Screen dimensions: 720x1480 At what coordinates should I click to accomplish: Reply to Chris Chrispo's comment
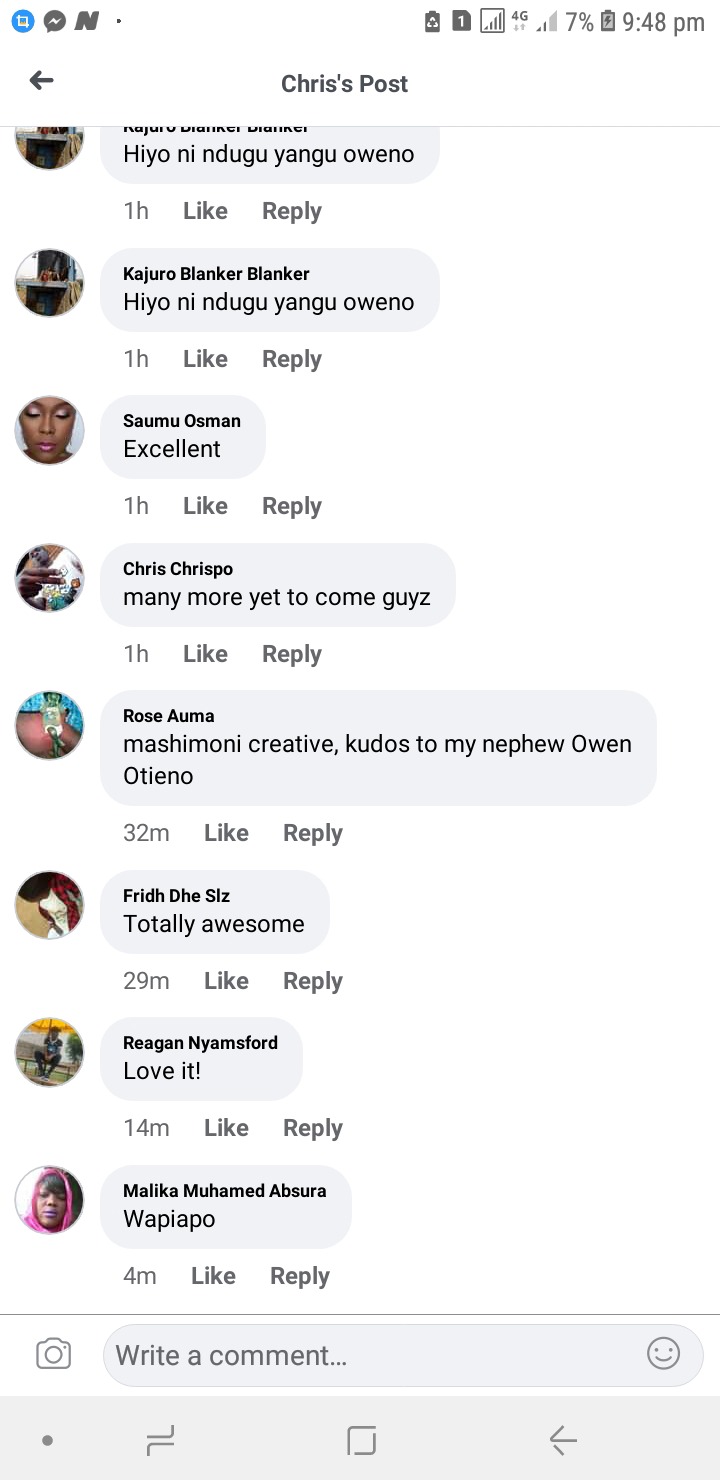pyautogui.click(x=292, y=654)
